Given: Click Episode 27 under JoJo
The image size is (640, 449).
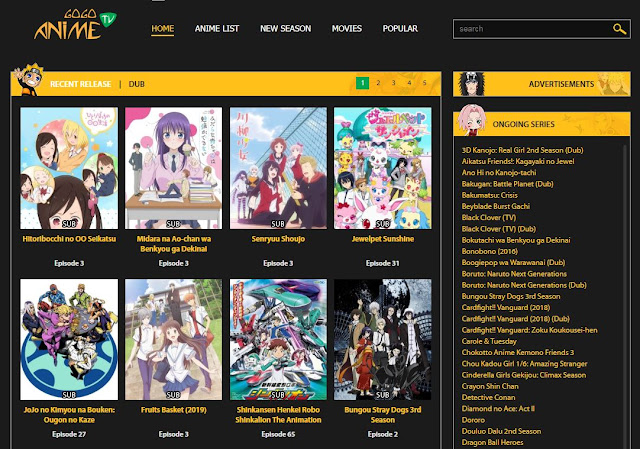Looking at the screenshot, I should tap(69, 434).
